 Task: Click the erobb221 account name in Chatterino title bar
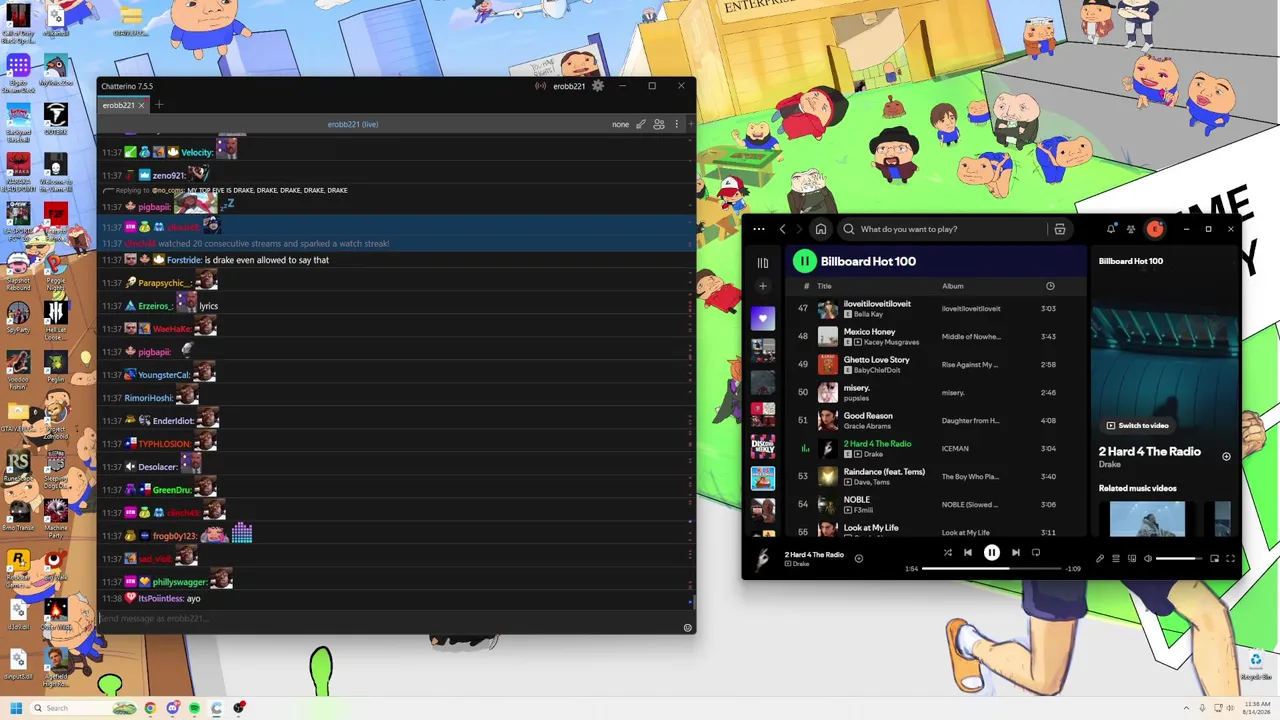[x=569, y=86]
